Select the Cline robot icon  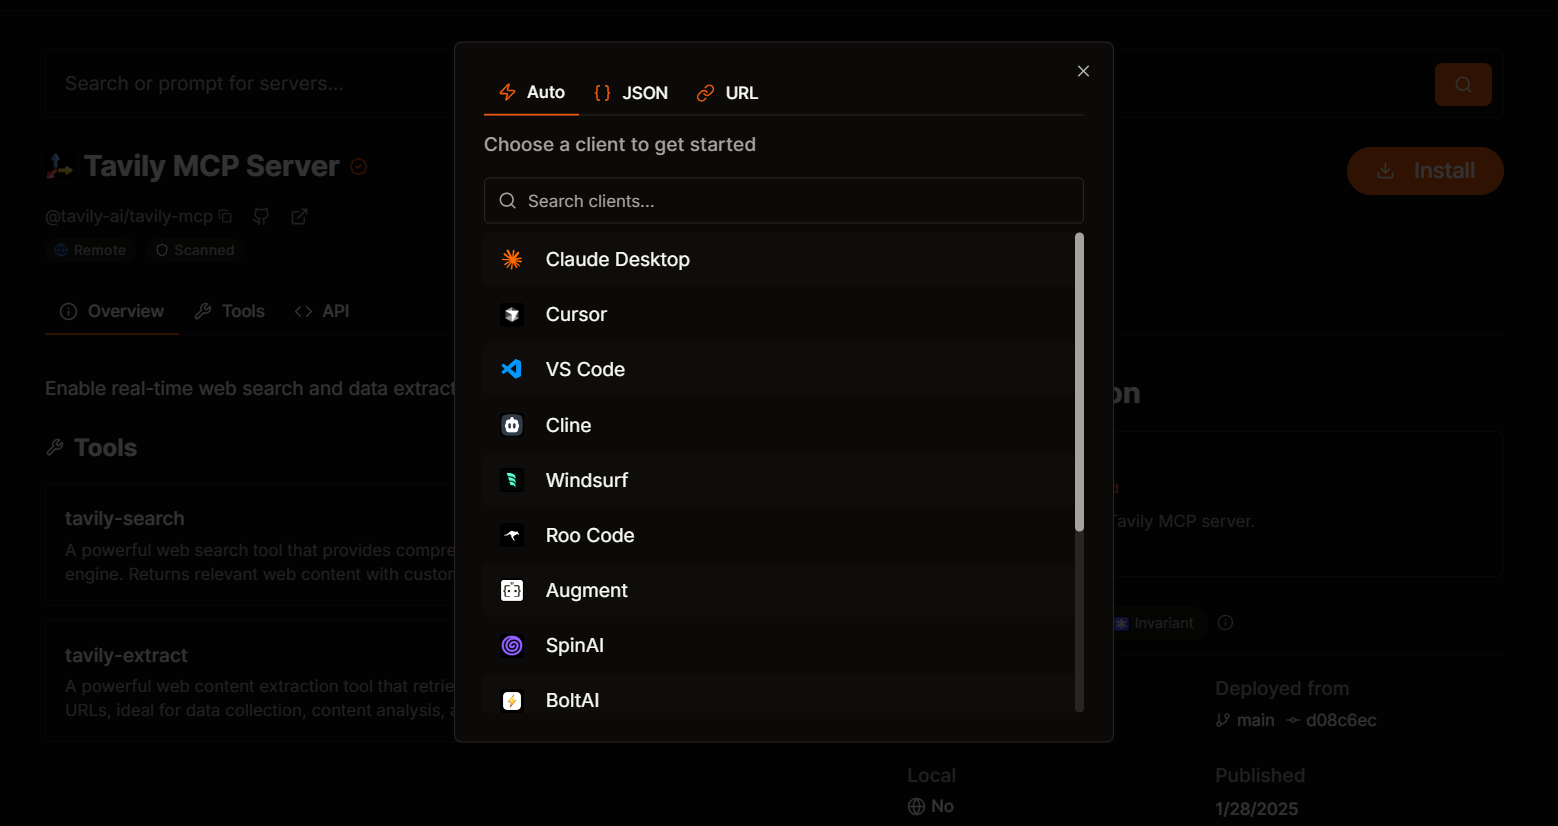tap(512, 425)
